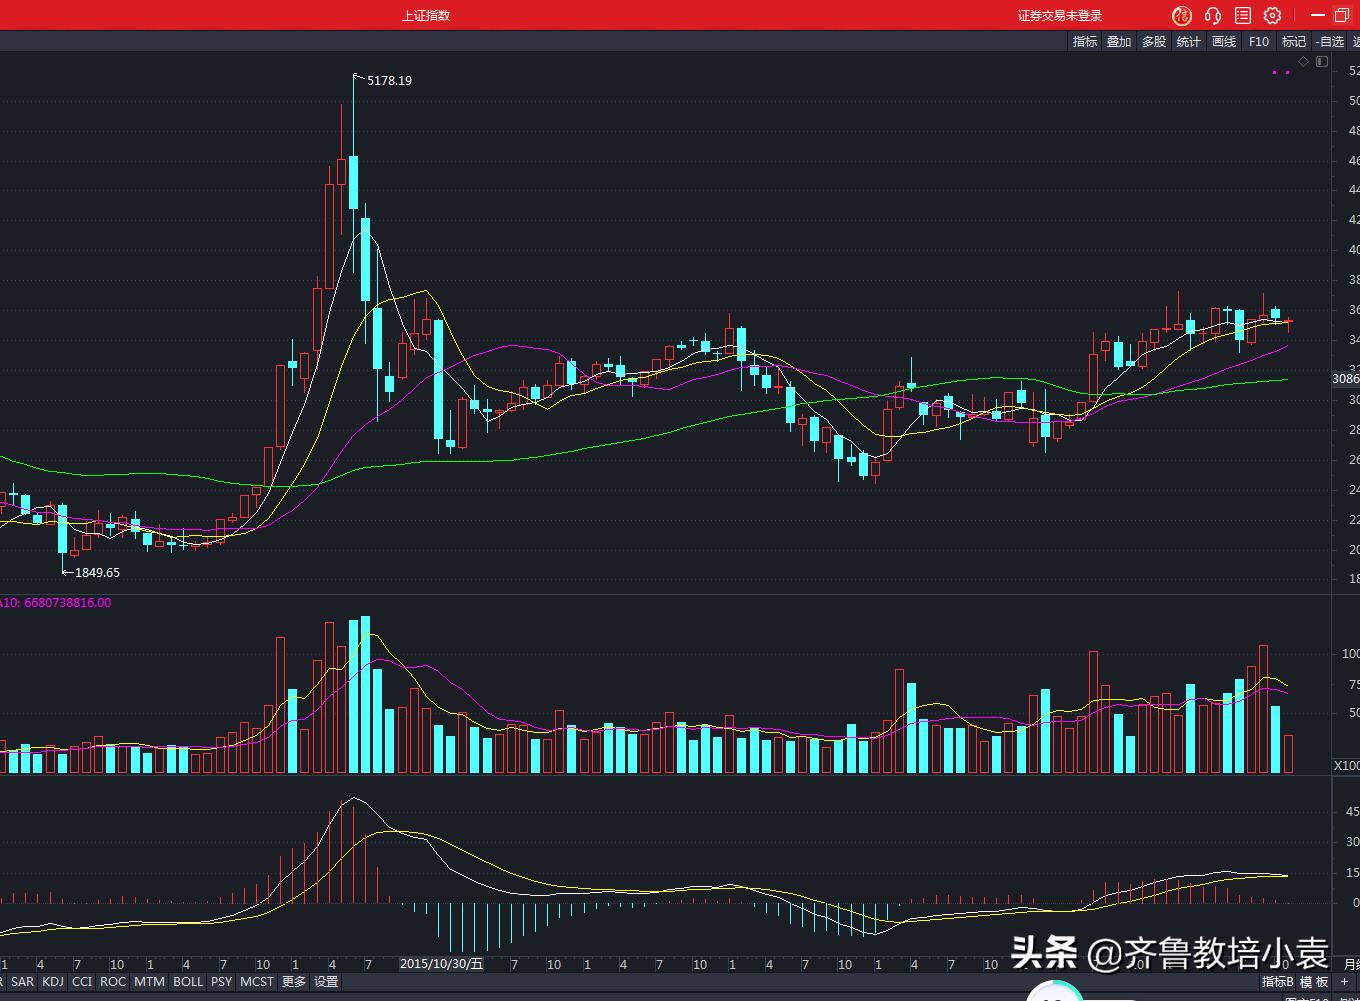Toggle 标记 mark on this stock
Screen dimensions: 1360x1001
(x=1294, y=41)
